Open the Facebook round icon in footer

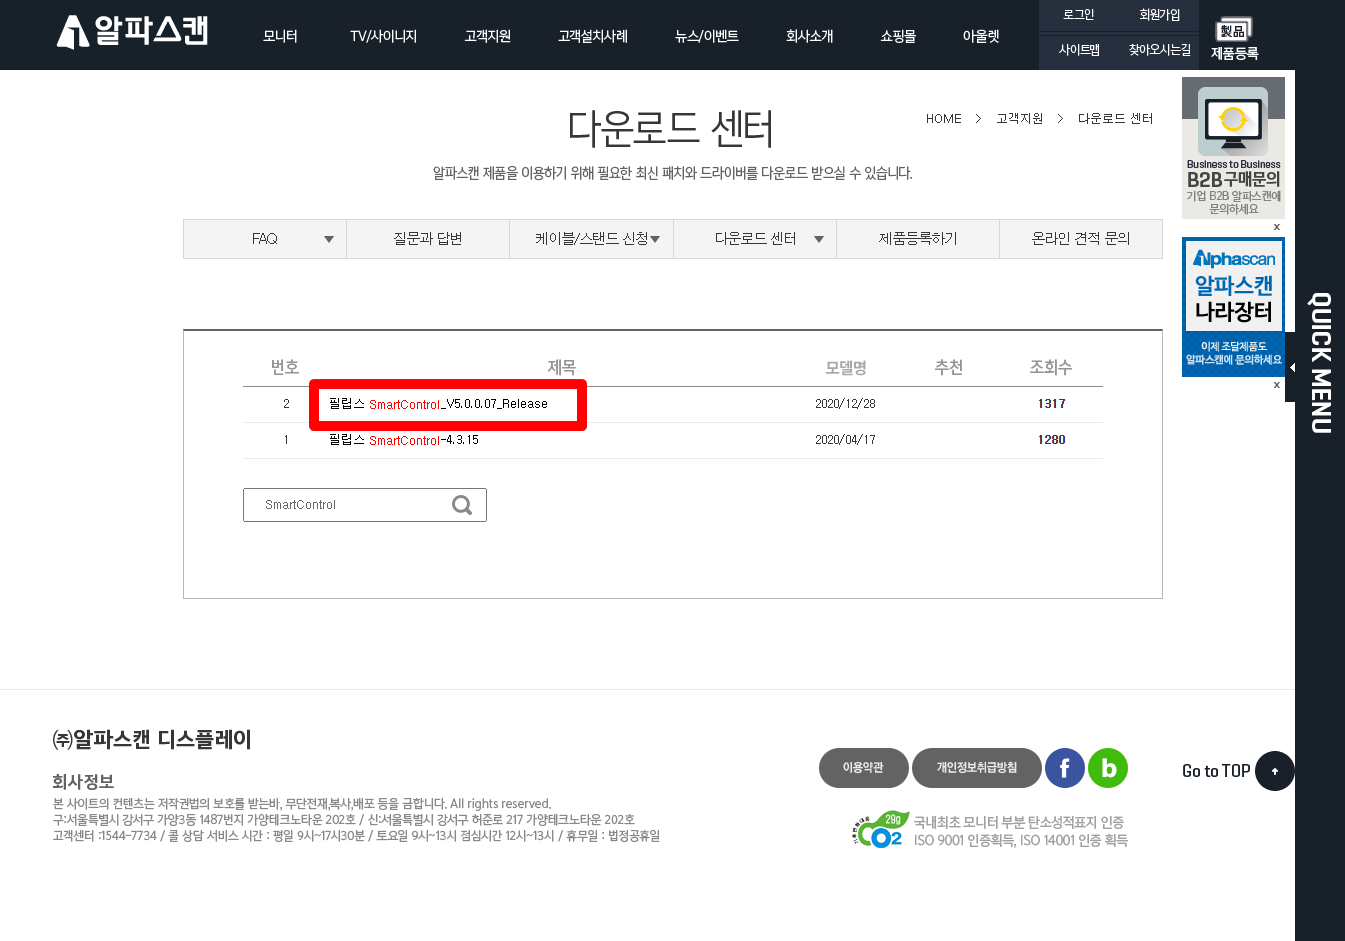tap(1065, 768)
